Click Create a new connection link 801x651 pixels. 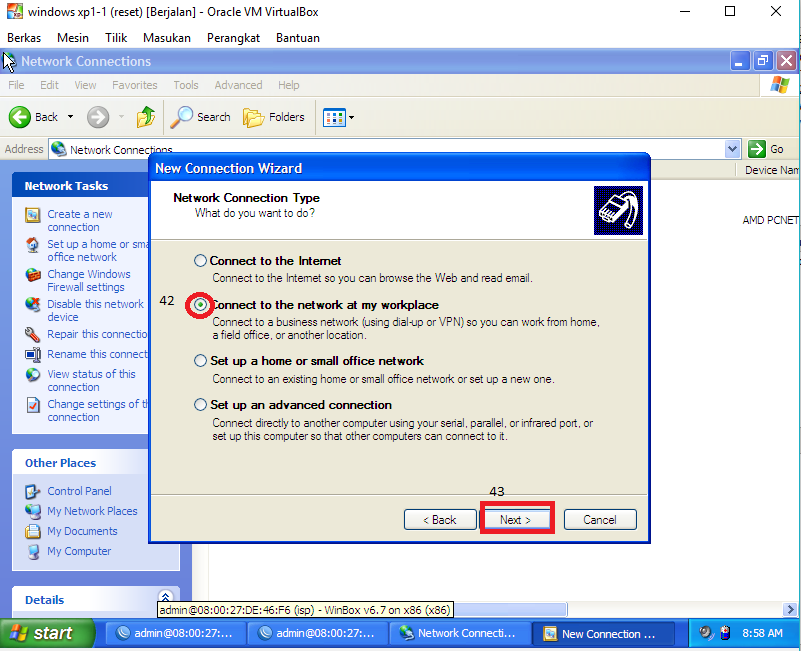pyautogui.click(x=80, y=221)
